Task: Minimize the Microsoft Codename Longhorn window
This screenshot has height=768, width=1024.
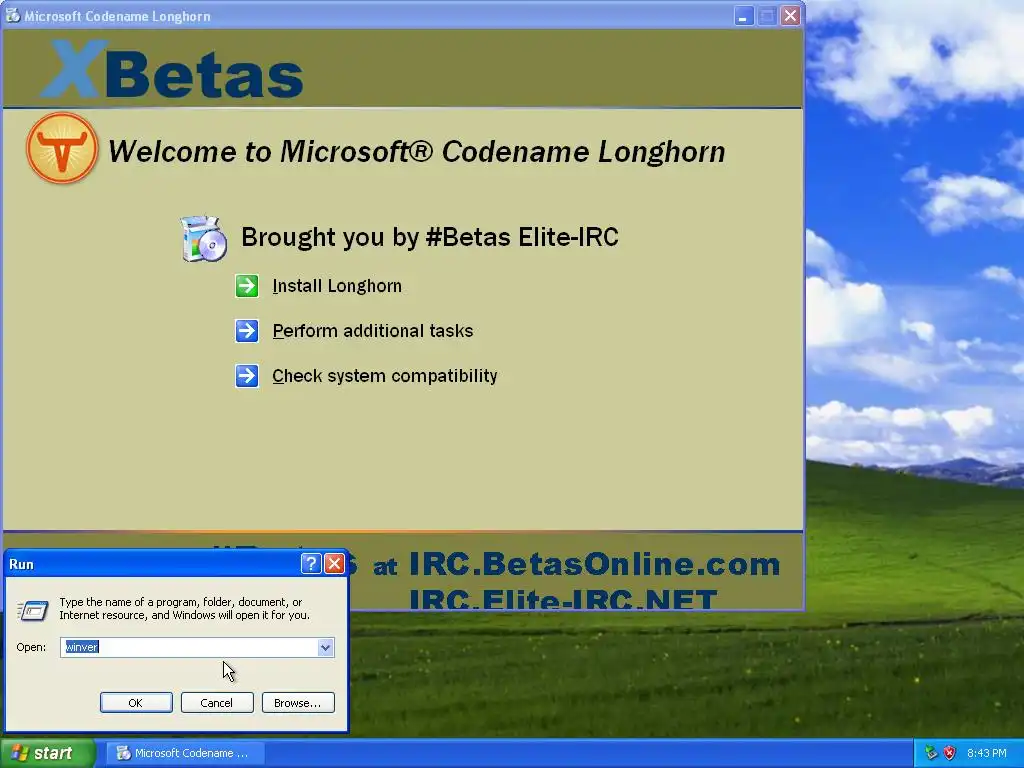Action: [x=743, y=16]
